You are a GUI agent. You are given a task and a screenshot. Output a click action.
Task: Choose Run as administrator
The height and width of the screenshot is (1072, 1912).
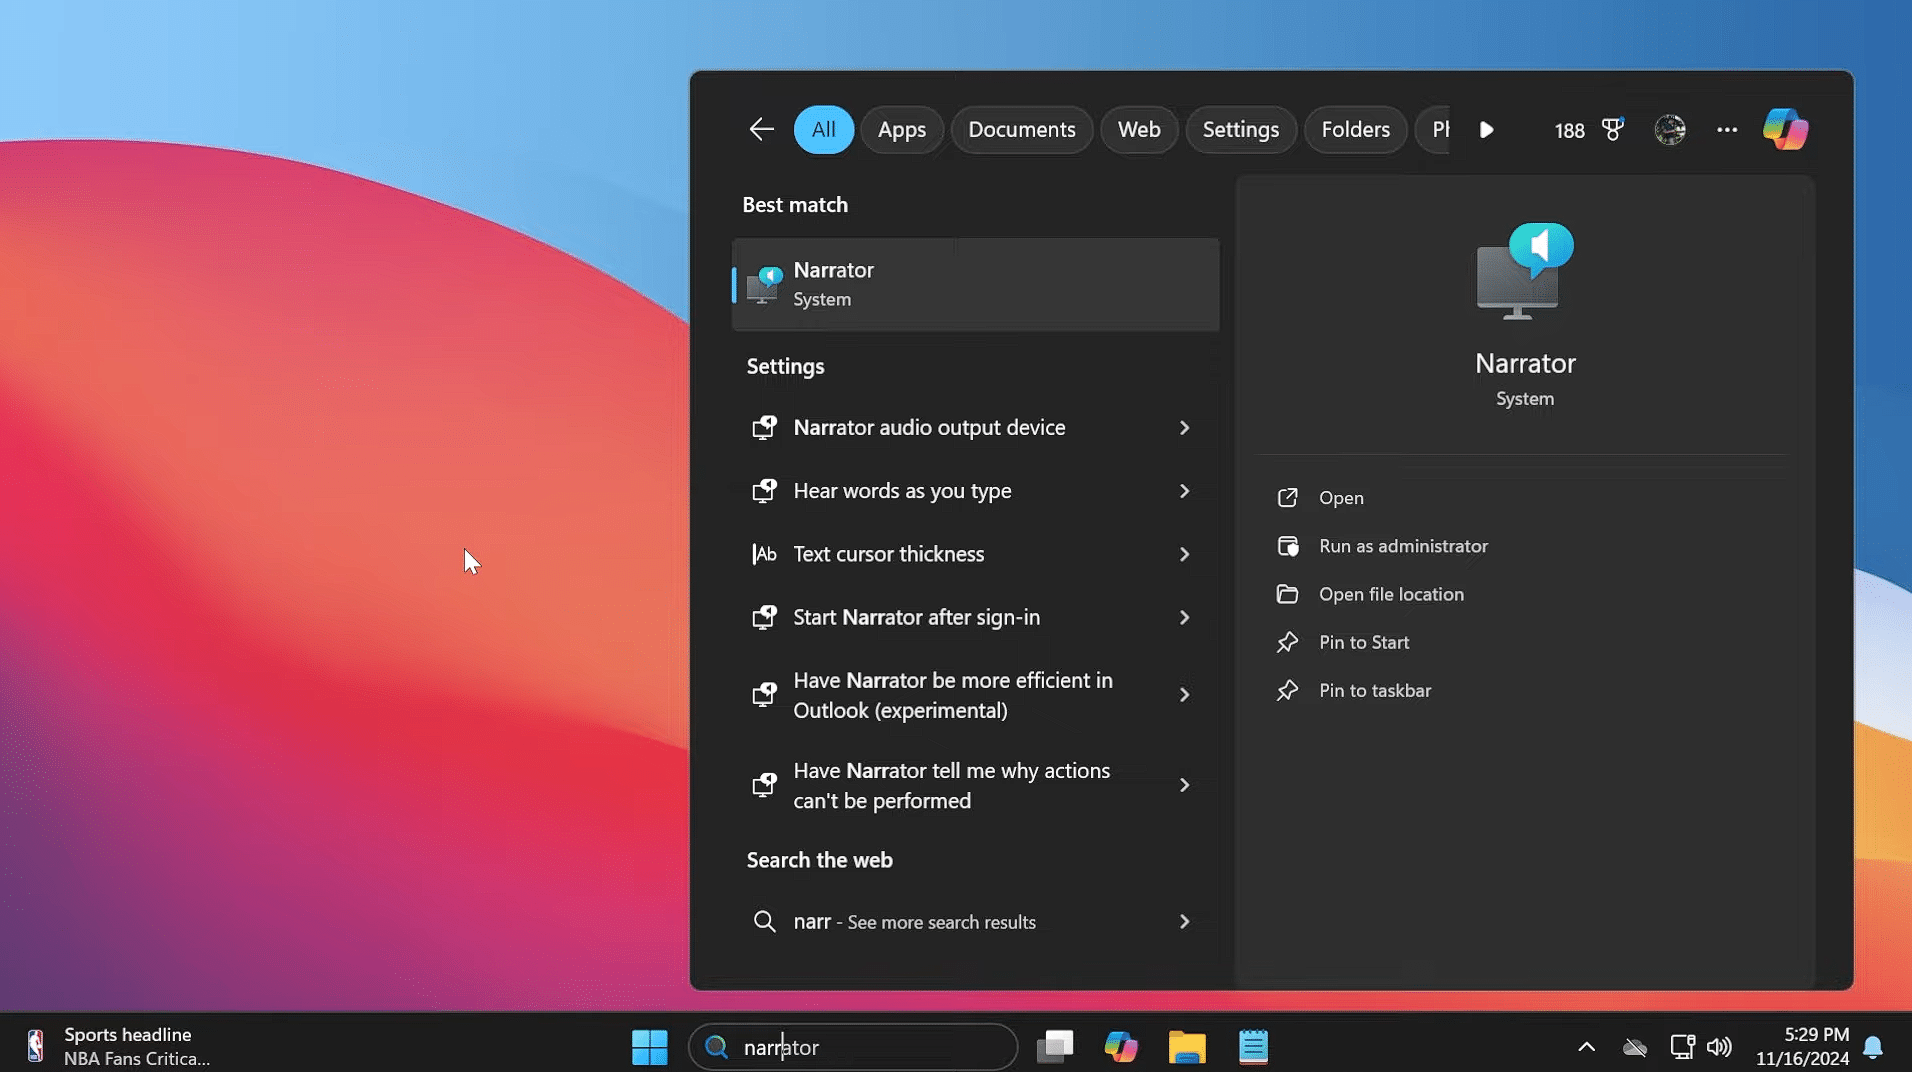click(1403, 546)
